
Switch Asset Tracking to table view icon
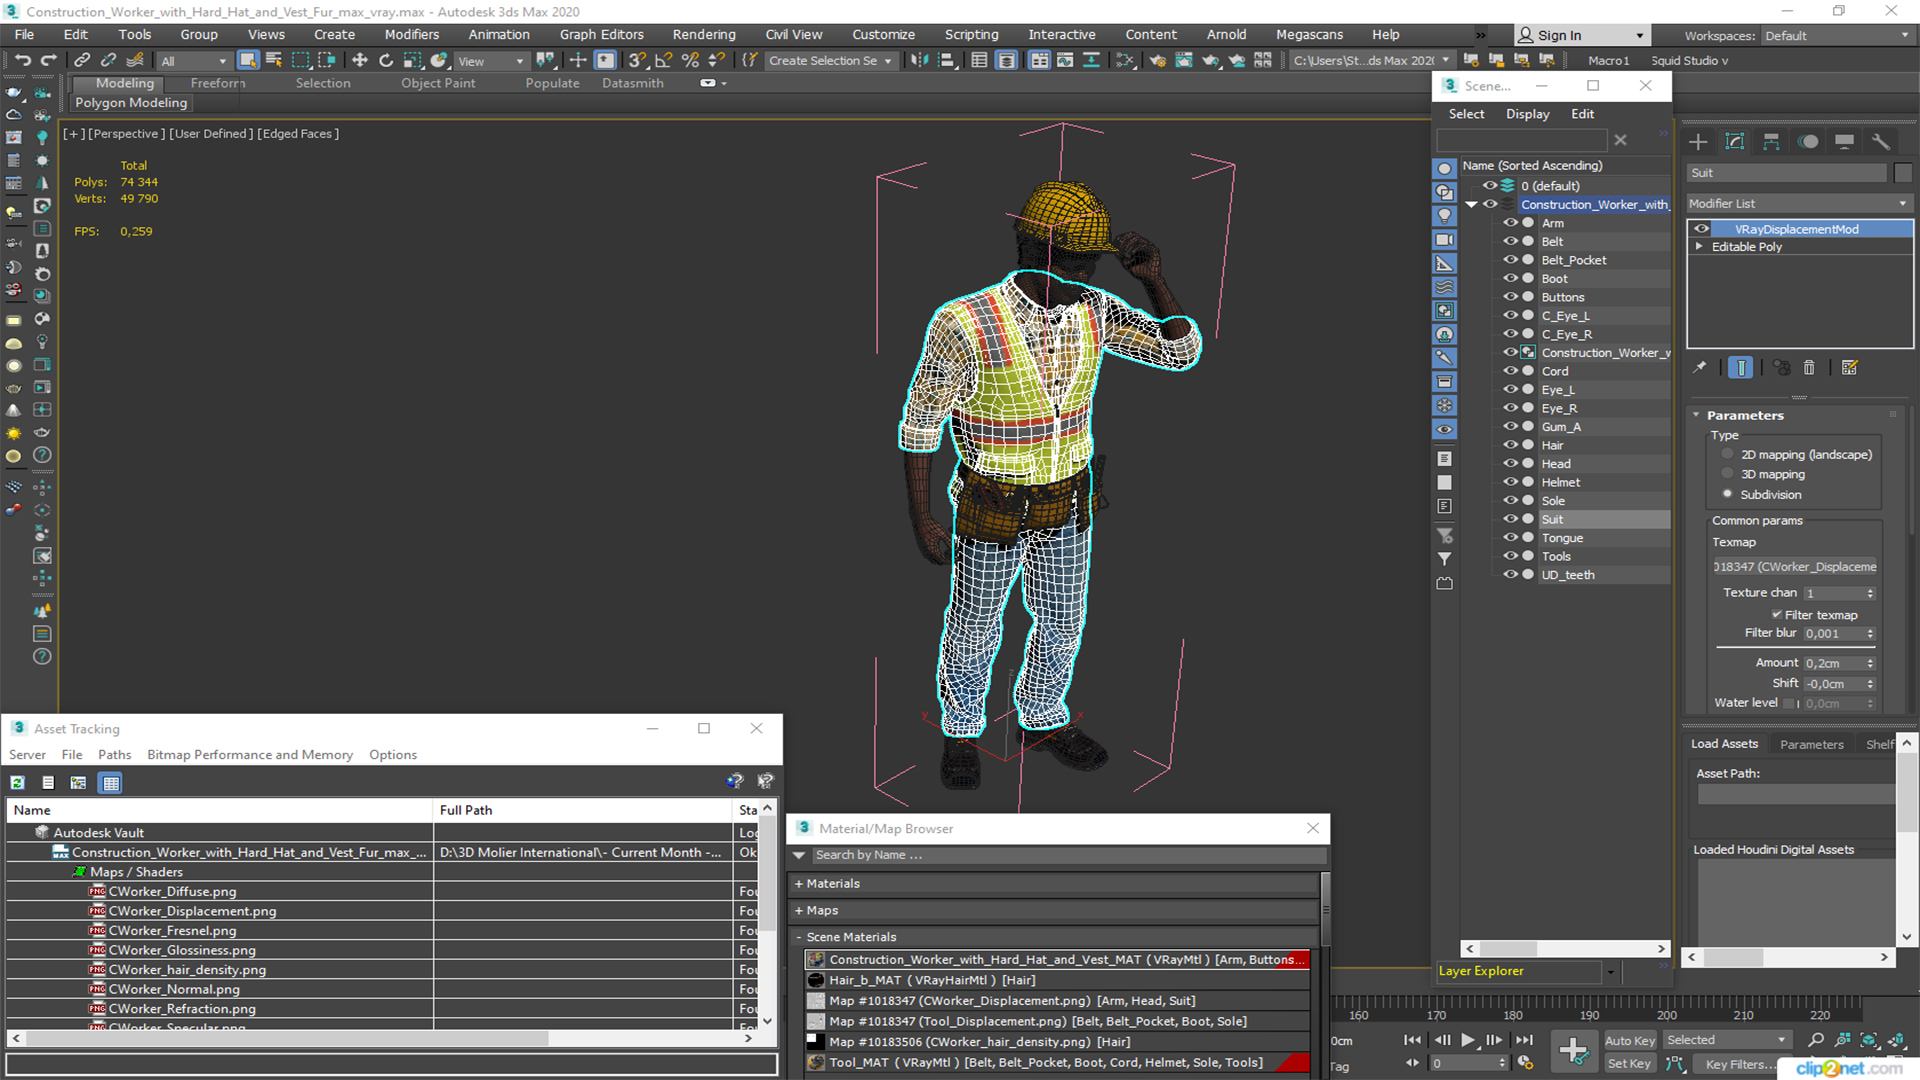[111, 783]
